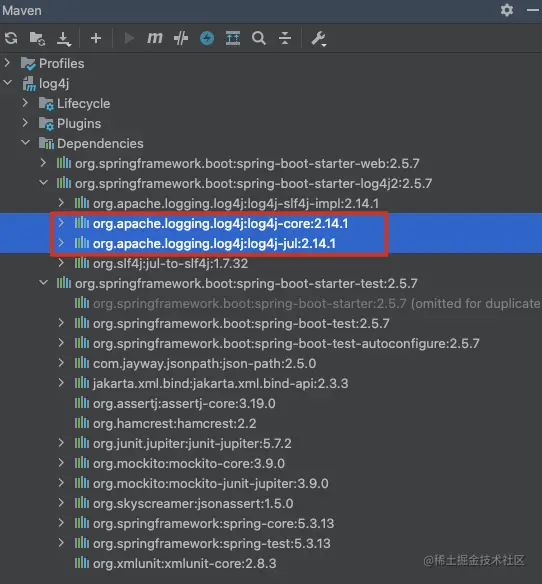Select com.jayway.jsonpath:json-path:2.5.0 text
Screen dimensions: 542x584
pyautogui.click(x=205, y=364)
